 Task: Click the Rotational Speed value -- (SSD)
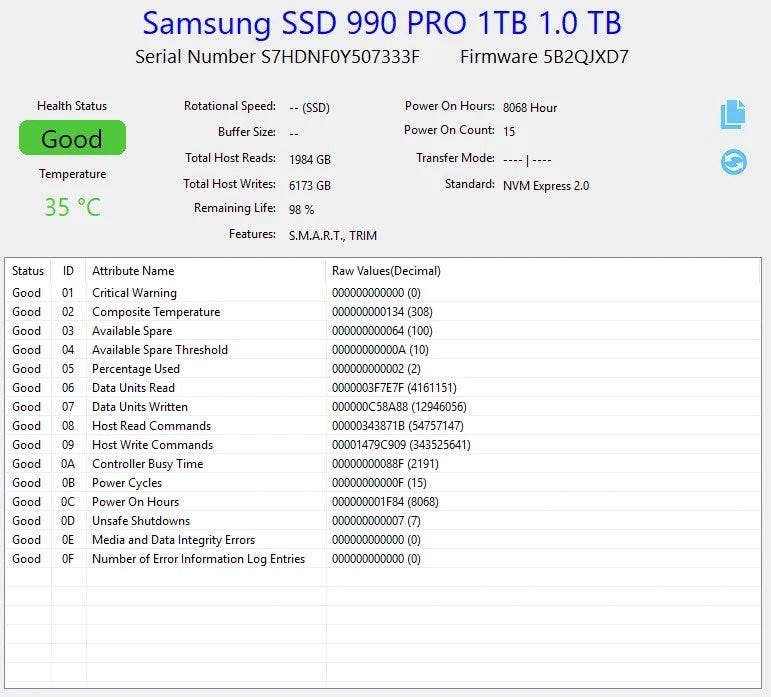[309, 108]
